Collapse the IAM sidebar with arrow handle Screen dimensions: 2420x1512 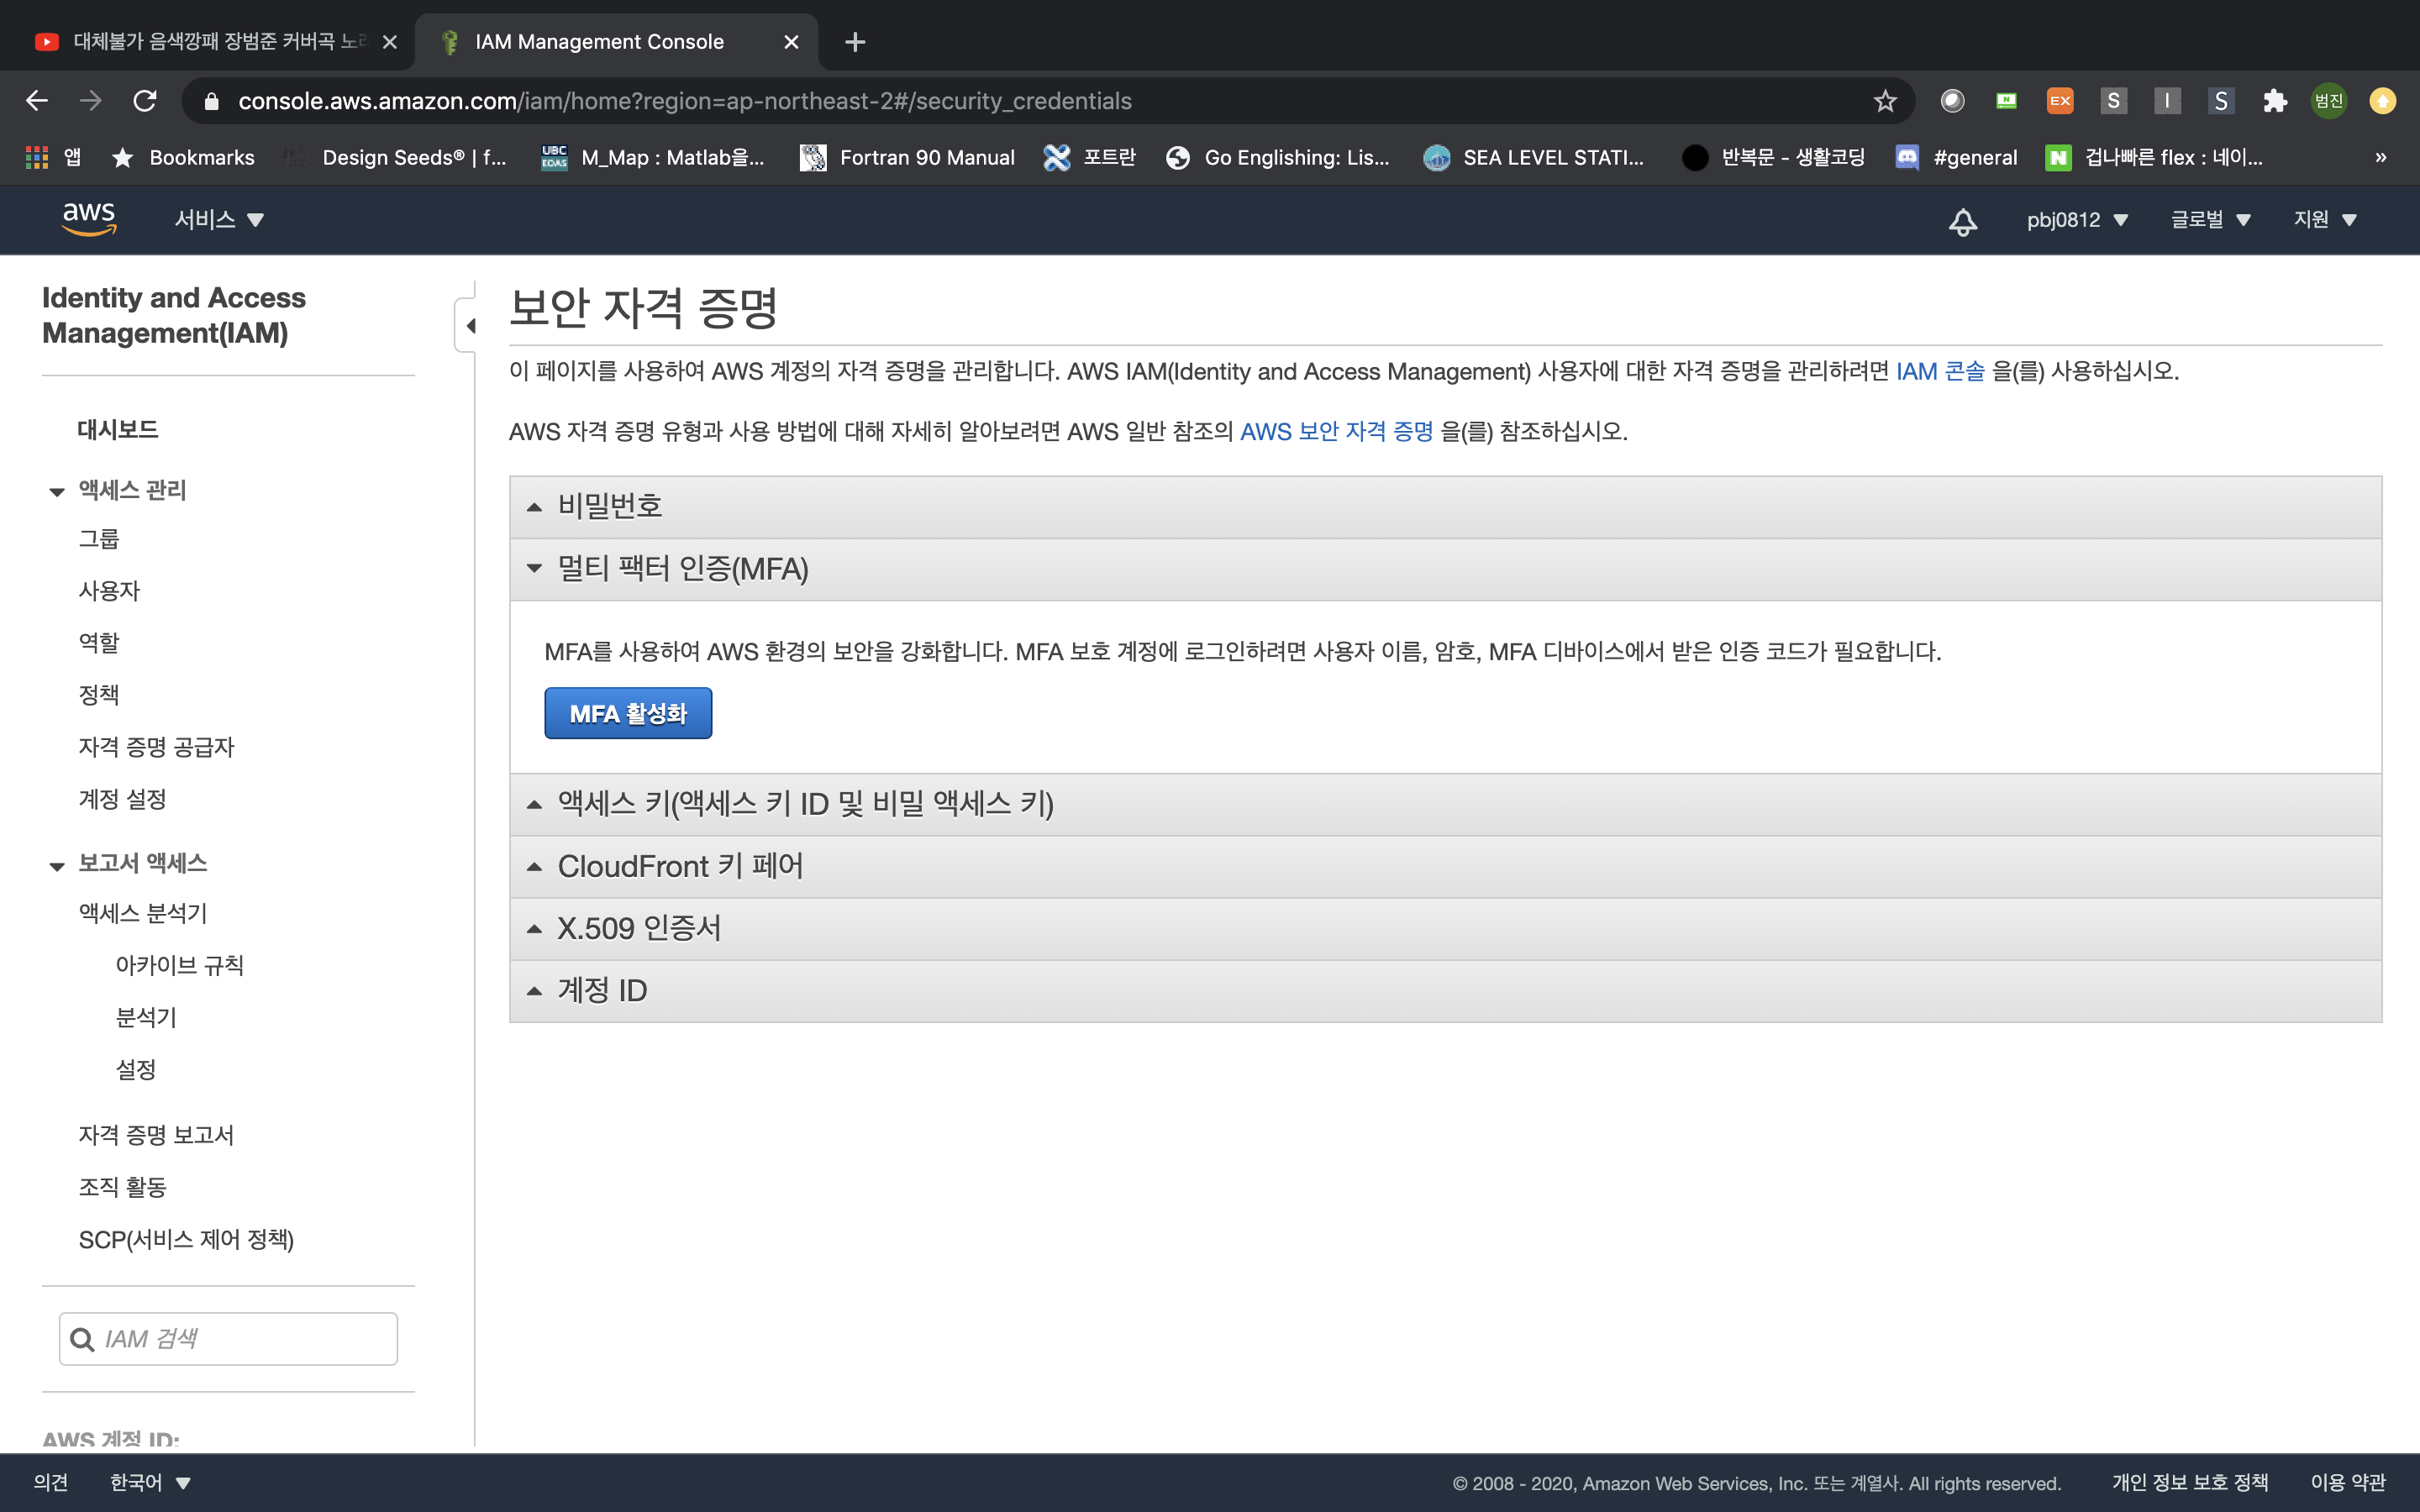tap(468, 326)
